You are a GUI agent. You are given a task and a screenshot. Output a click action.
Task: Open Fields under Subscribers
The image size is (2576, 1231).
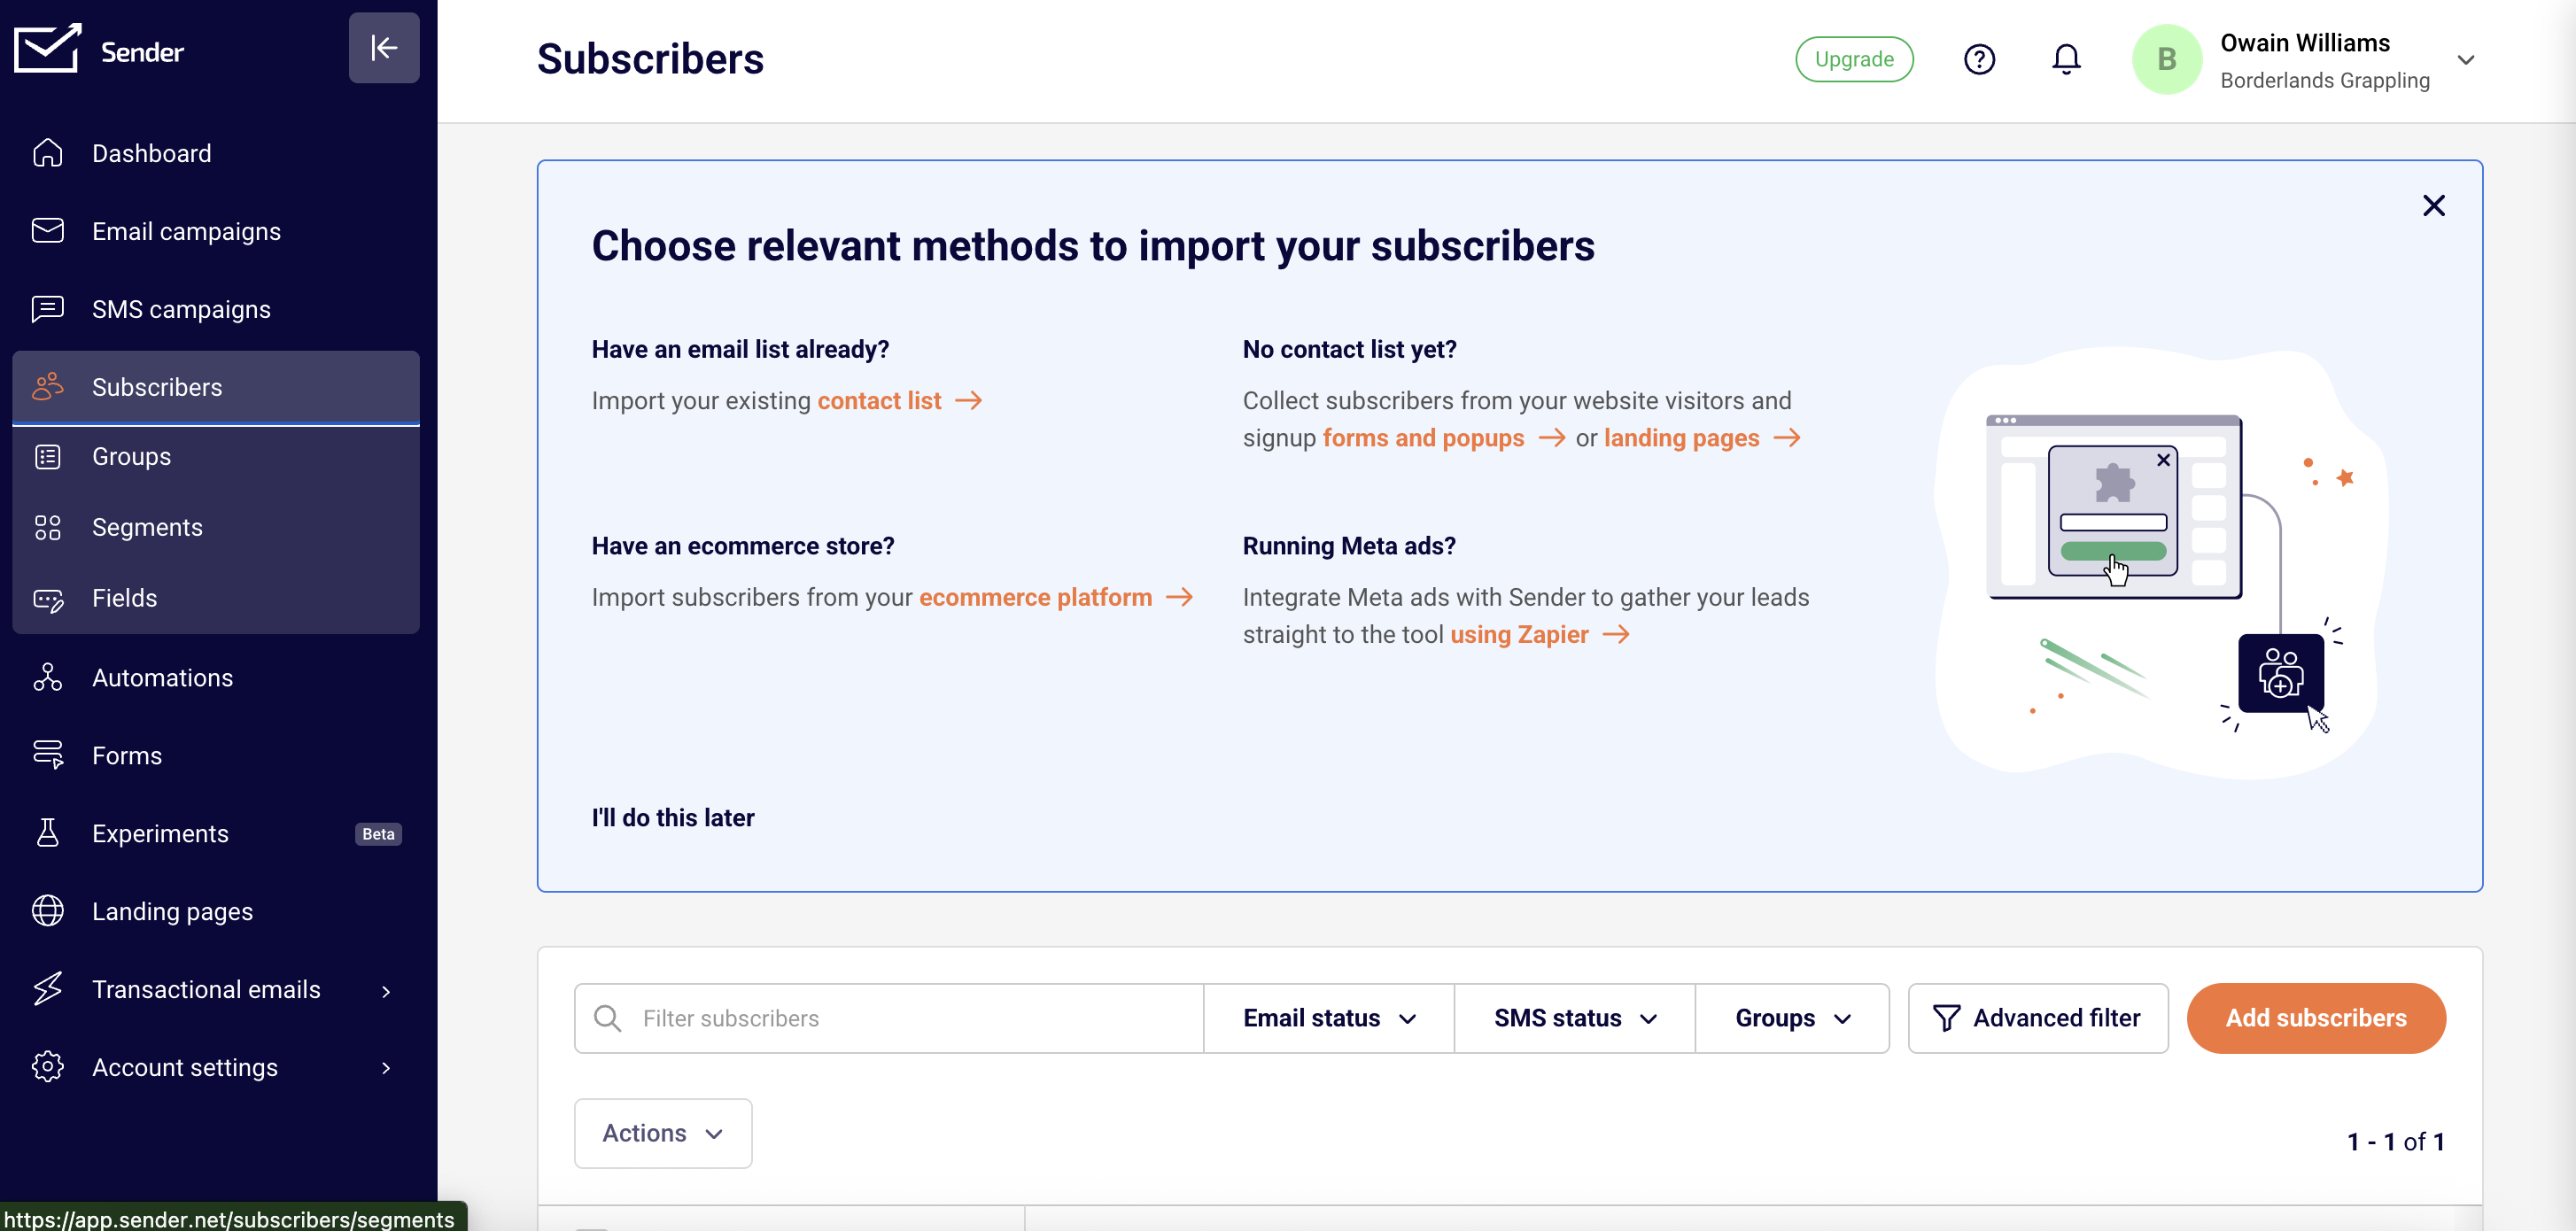pos(216,598)
